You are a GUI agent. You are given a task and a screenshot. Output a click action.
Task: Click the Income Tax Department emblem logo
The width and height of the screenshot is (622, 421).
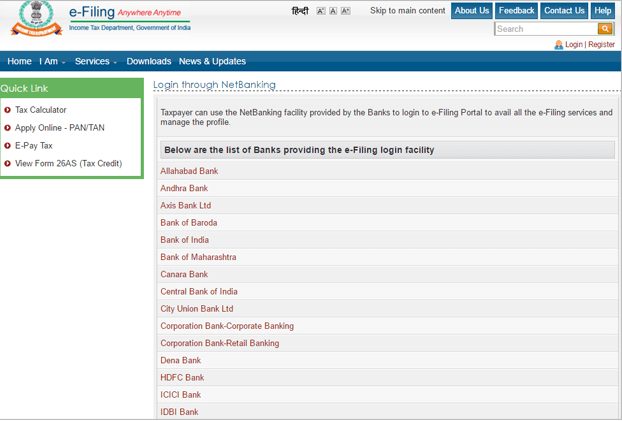(36, 19)
